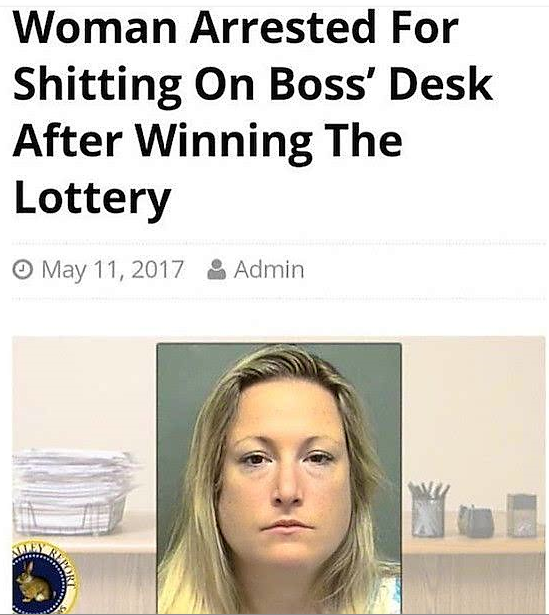The image size is (549, 615).
Task: Click the dotted divider above the date
Action: tap(279, 243)
